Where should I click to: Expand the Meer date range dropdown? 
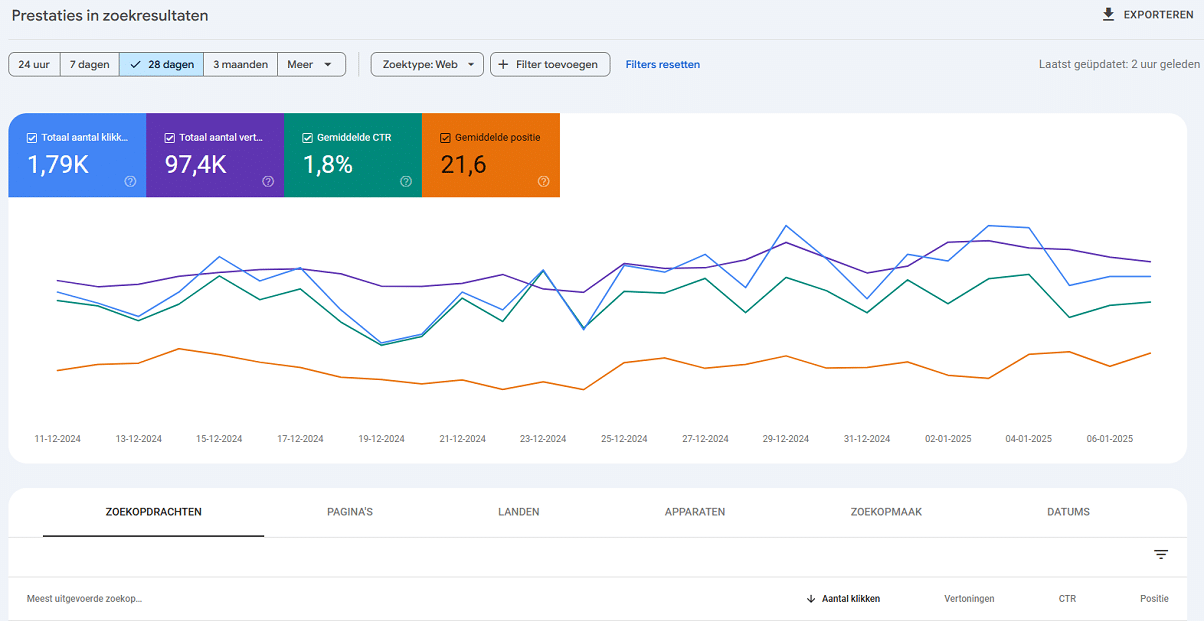pyautogui.click(x=311, y=65)
